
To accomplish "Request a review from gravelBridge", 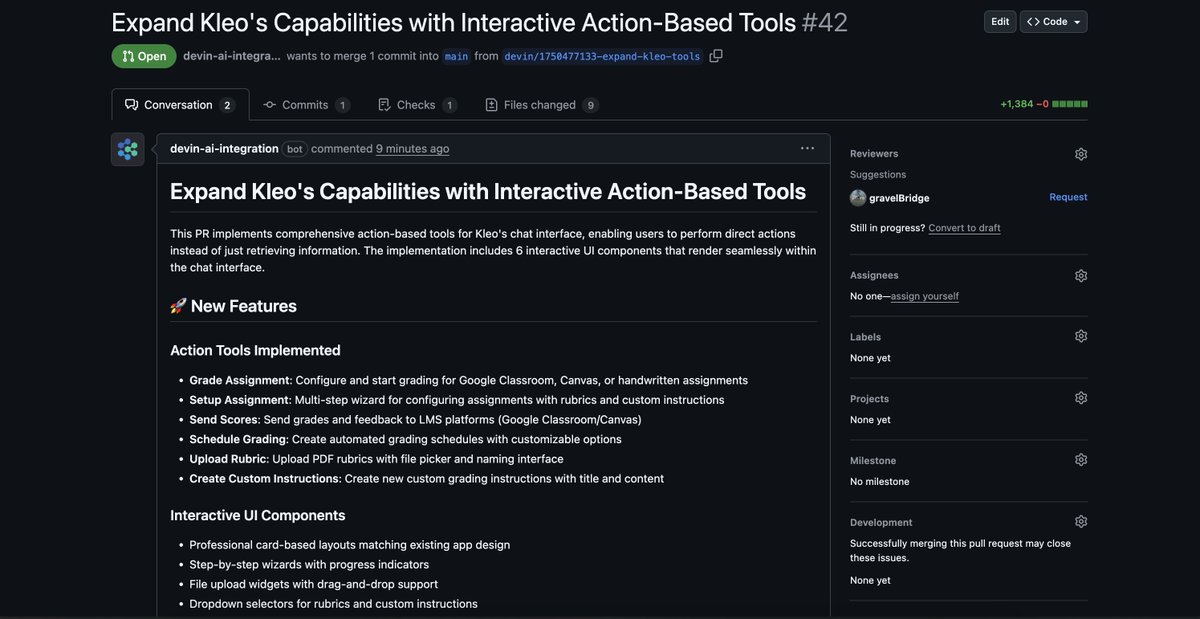I will (1068, 197).
